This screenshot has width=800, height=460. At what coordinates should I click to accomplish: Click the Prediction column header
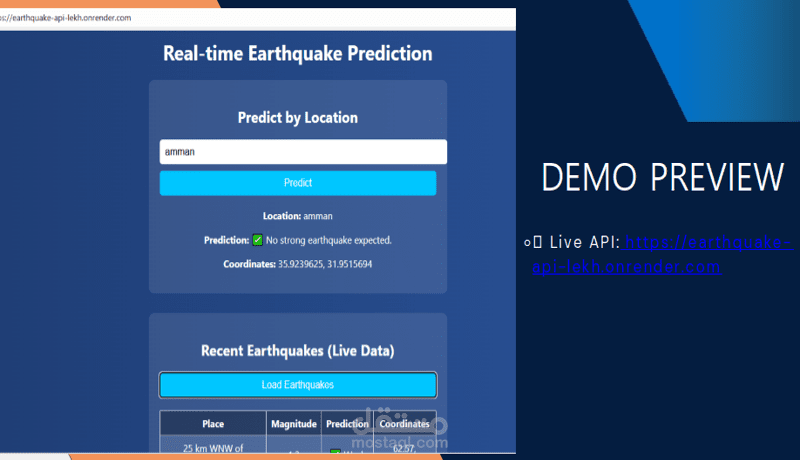347,424
